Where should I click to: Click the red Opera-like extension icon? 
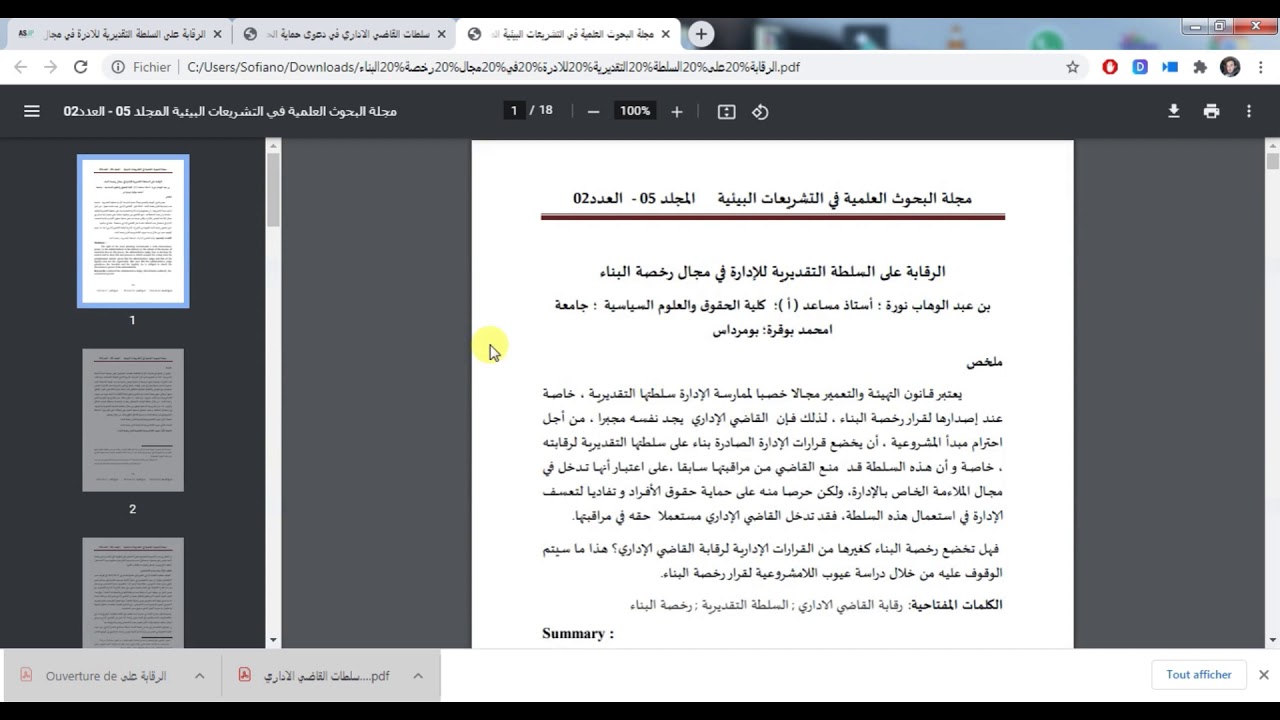1110,67
